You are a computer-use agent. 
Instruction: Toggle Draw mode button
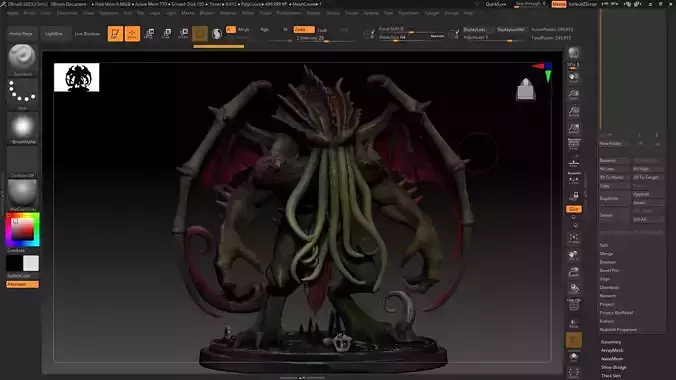(x=132, y=33)
